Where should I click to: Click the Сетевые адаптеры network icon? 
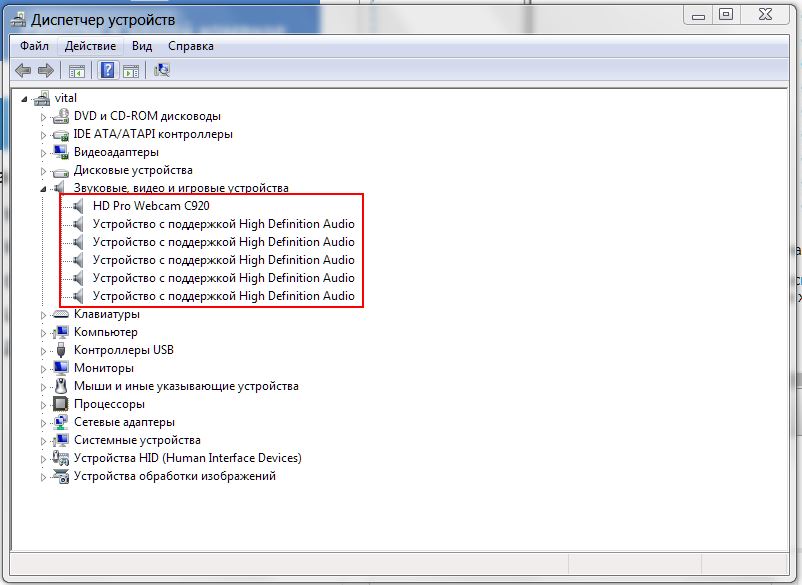[61, 422]
